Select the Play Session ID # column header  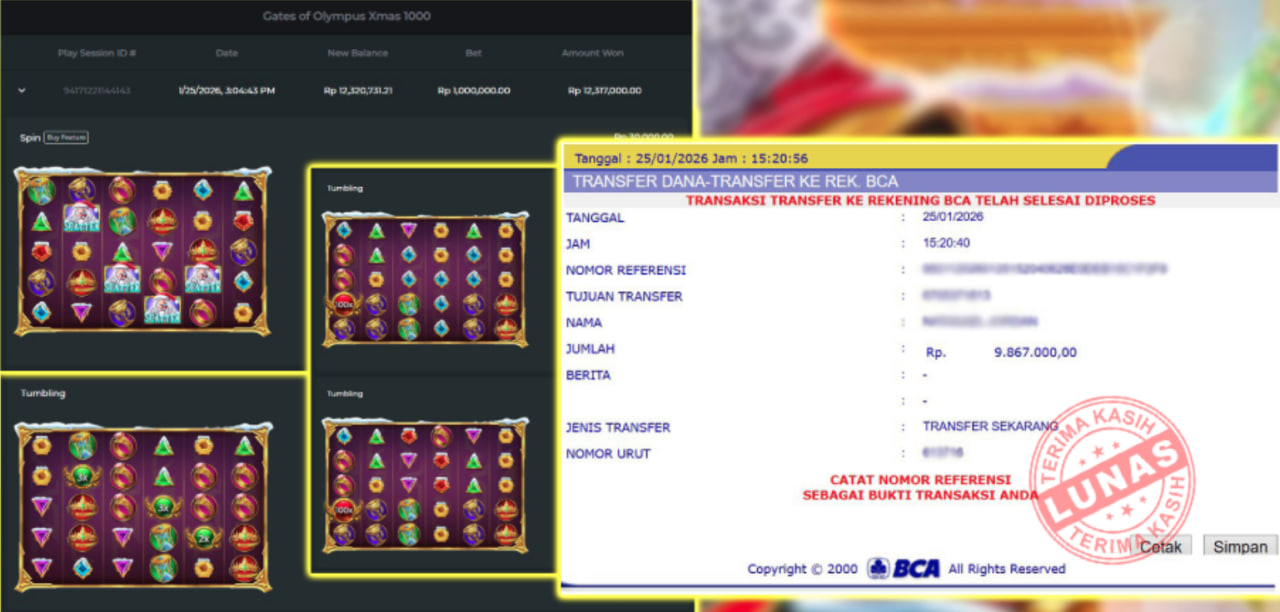coord(97,53)
